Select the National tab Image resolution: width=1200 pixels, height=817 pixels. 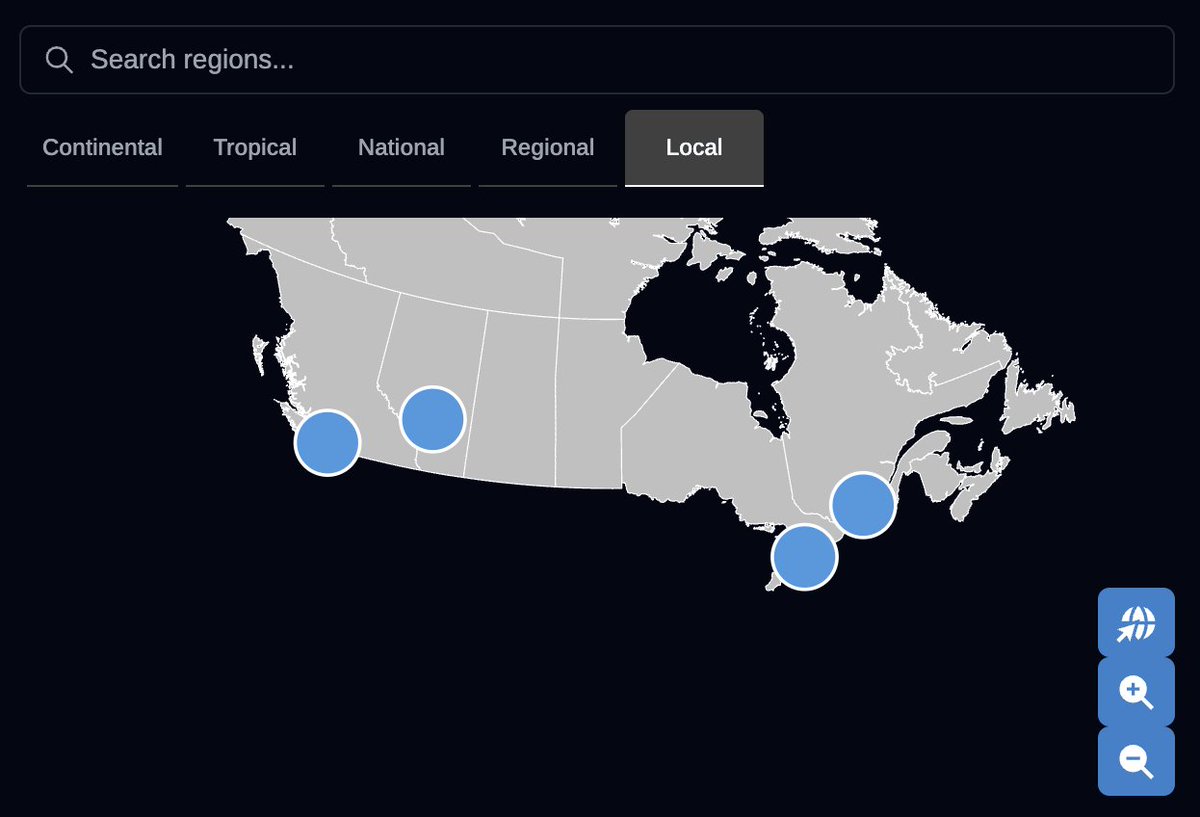coord(401,148)
